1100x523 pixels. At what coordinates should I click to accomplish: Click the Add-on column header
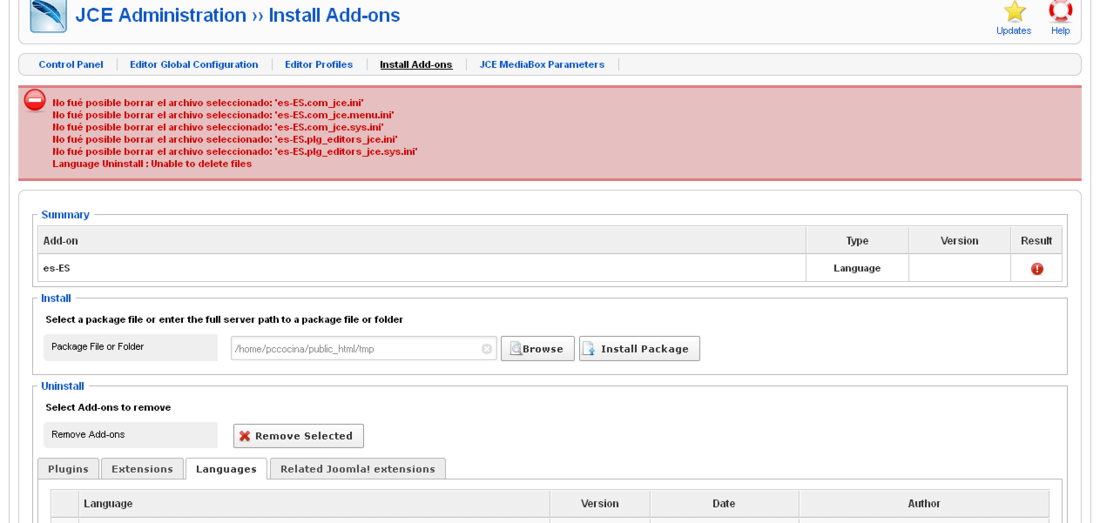[x=422, y=240]
